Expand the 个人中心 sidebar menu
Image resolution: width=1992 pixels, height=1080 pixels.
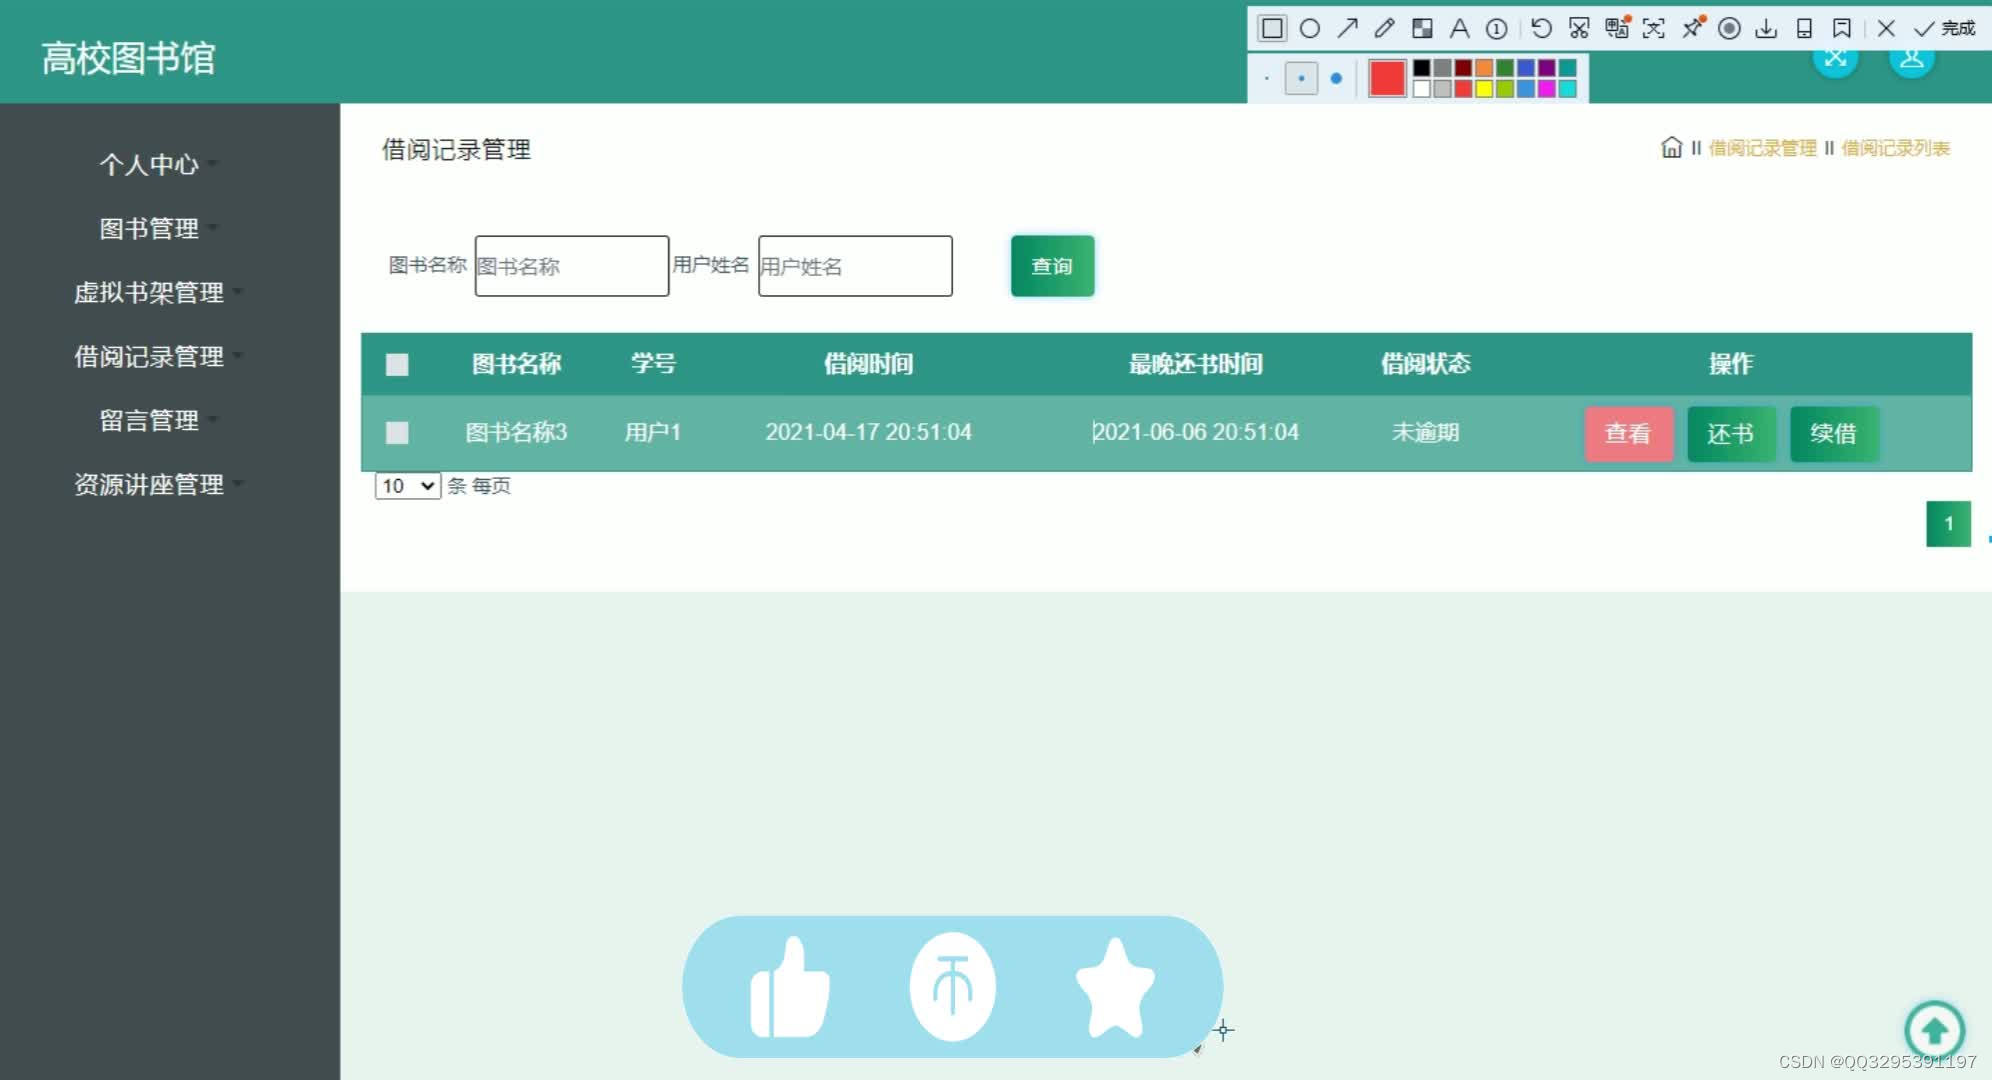156,164
